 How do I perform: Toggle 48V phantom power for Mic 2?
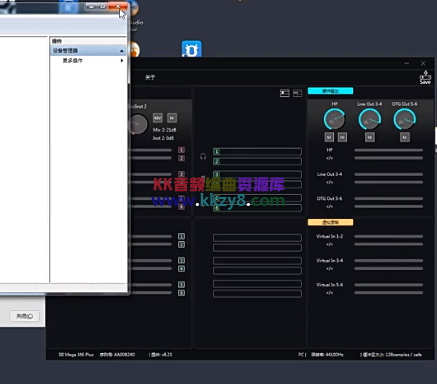tap(158, 118)
